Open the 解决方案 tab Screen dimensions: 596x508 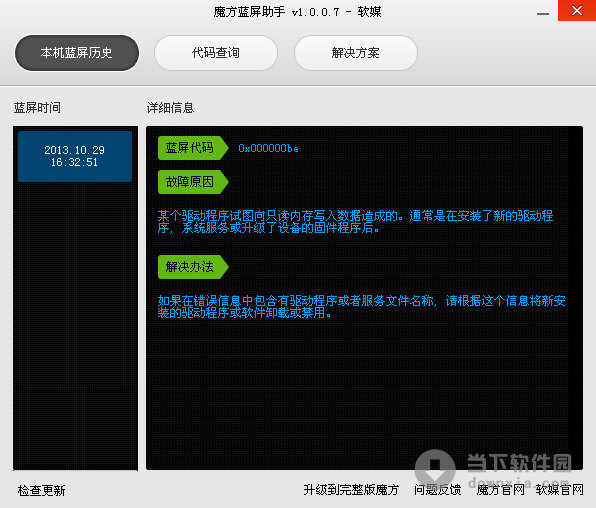356,53
